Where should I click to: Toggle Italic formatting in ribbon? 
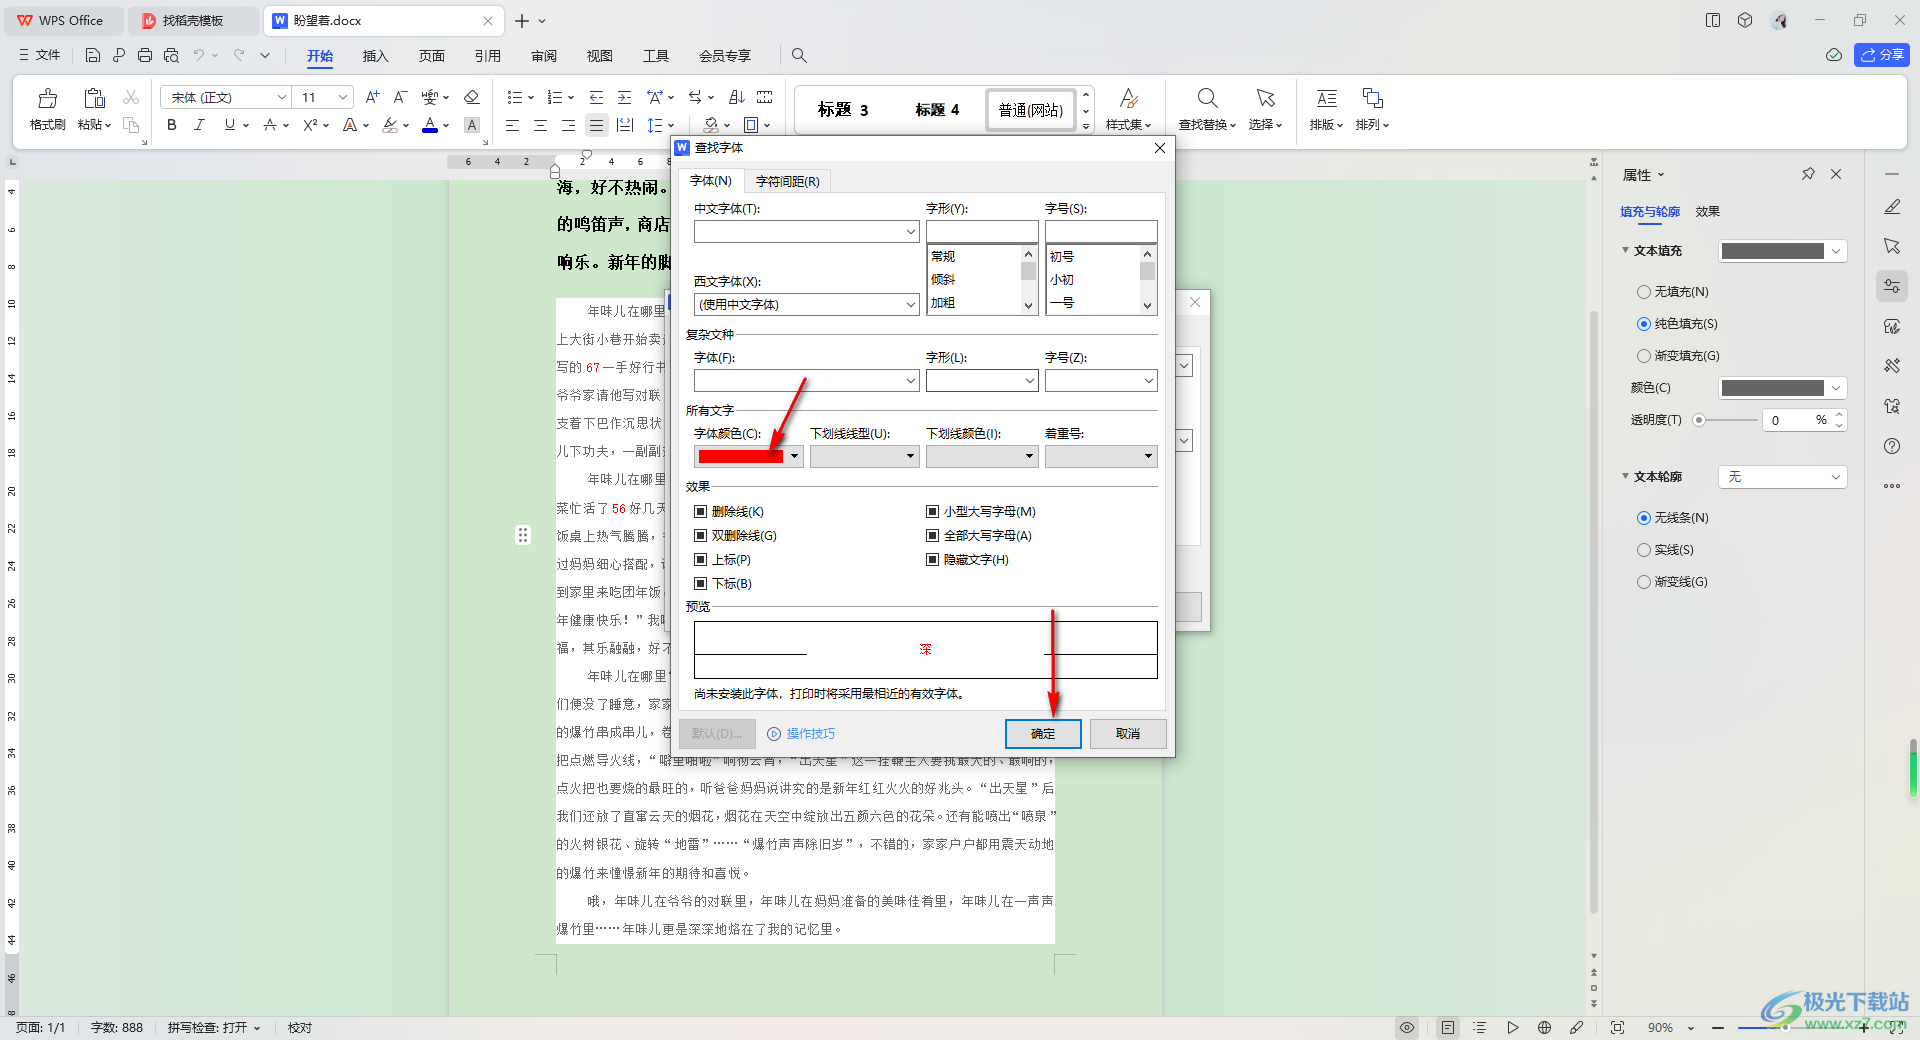[x=199, y=125]
